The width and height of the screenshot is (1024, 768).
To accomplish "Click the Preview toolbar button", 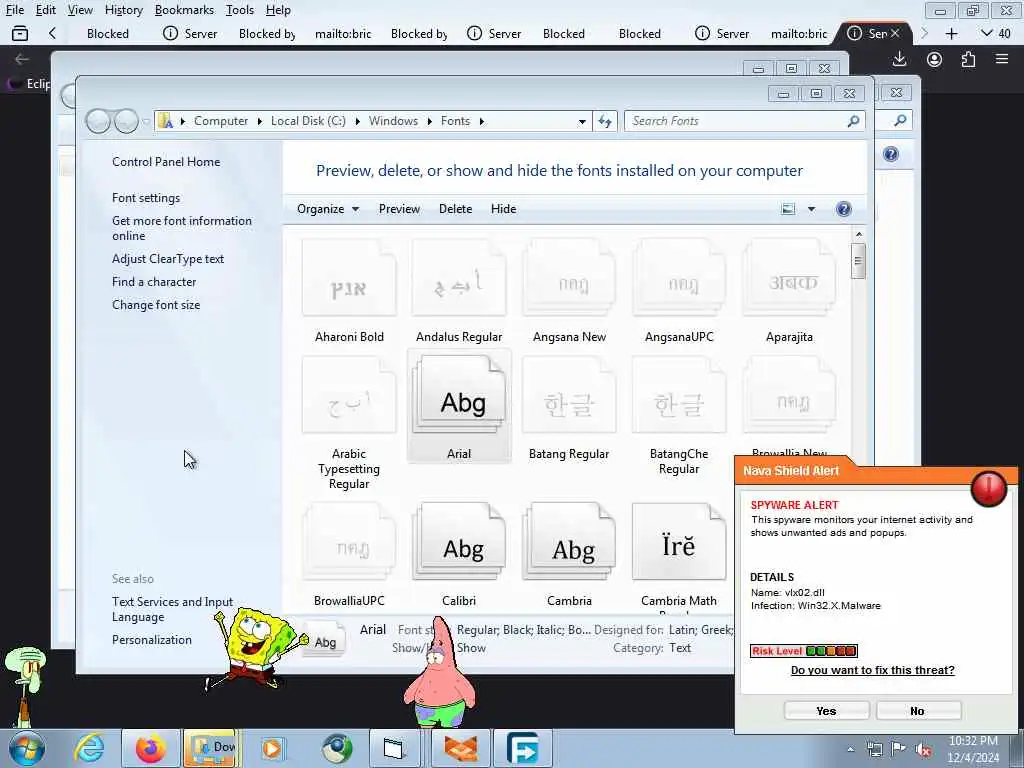I will point(399,209).
